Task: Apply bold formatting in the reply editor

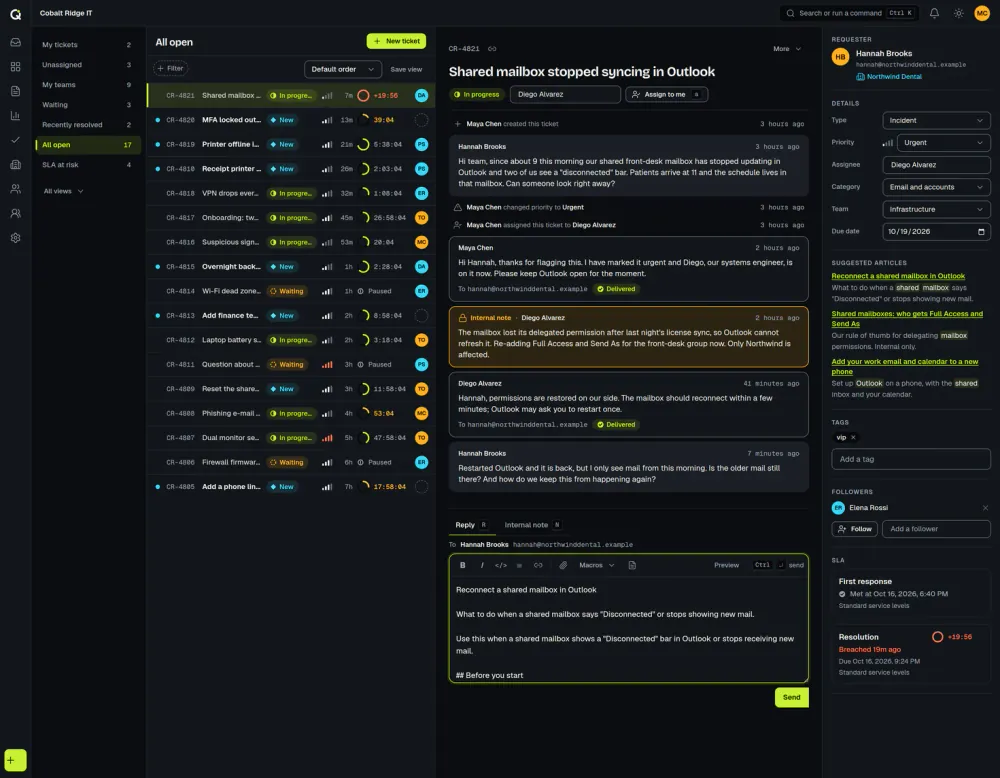Action: coord(463,565)
